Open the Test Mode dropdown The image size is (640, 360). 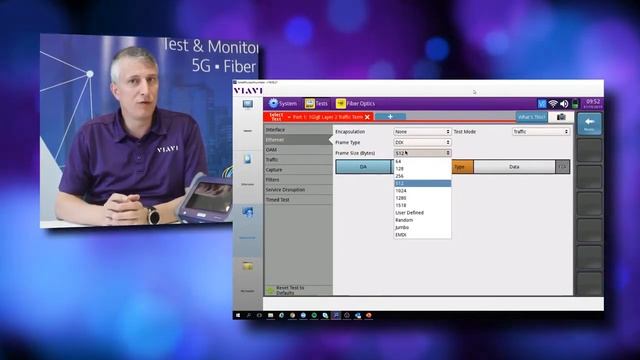(x=541, y=132)
